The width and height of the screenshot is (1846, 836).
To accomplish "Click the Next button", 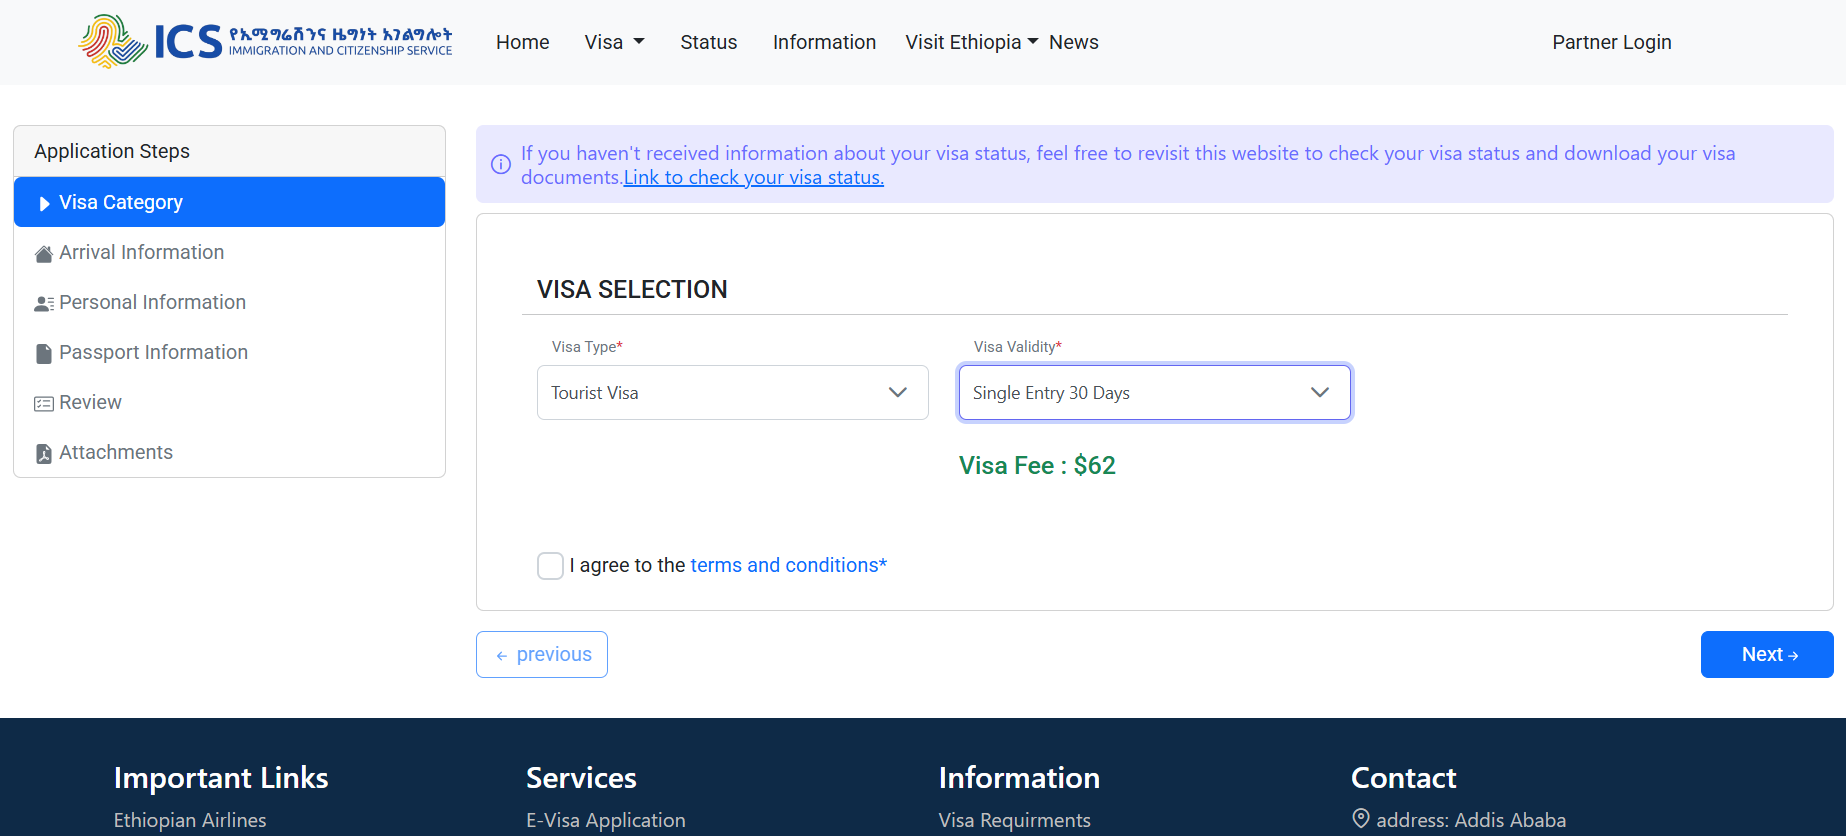I will (x=1767, y=654).
